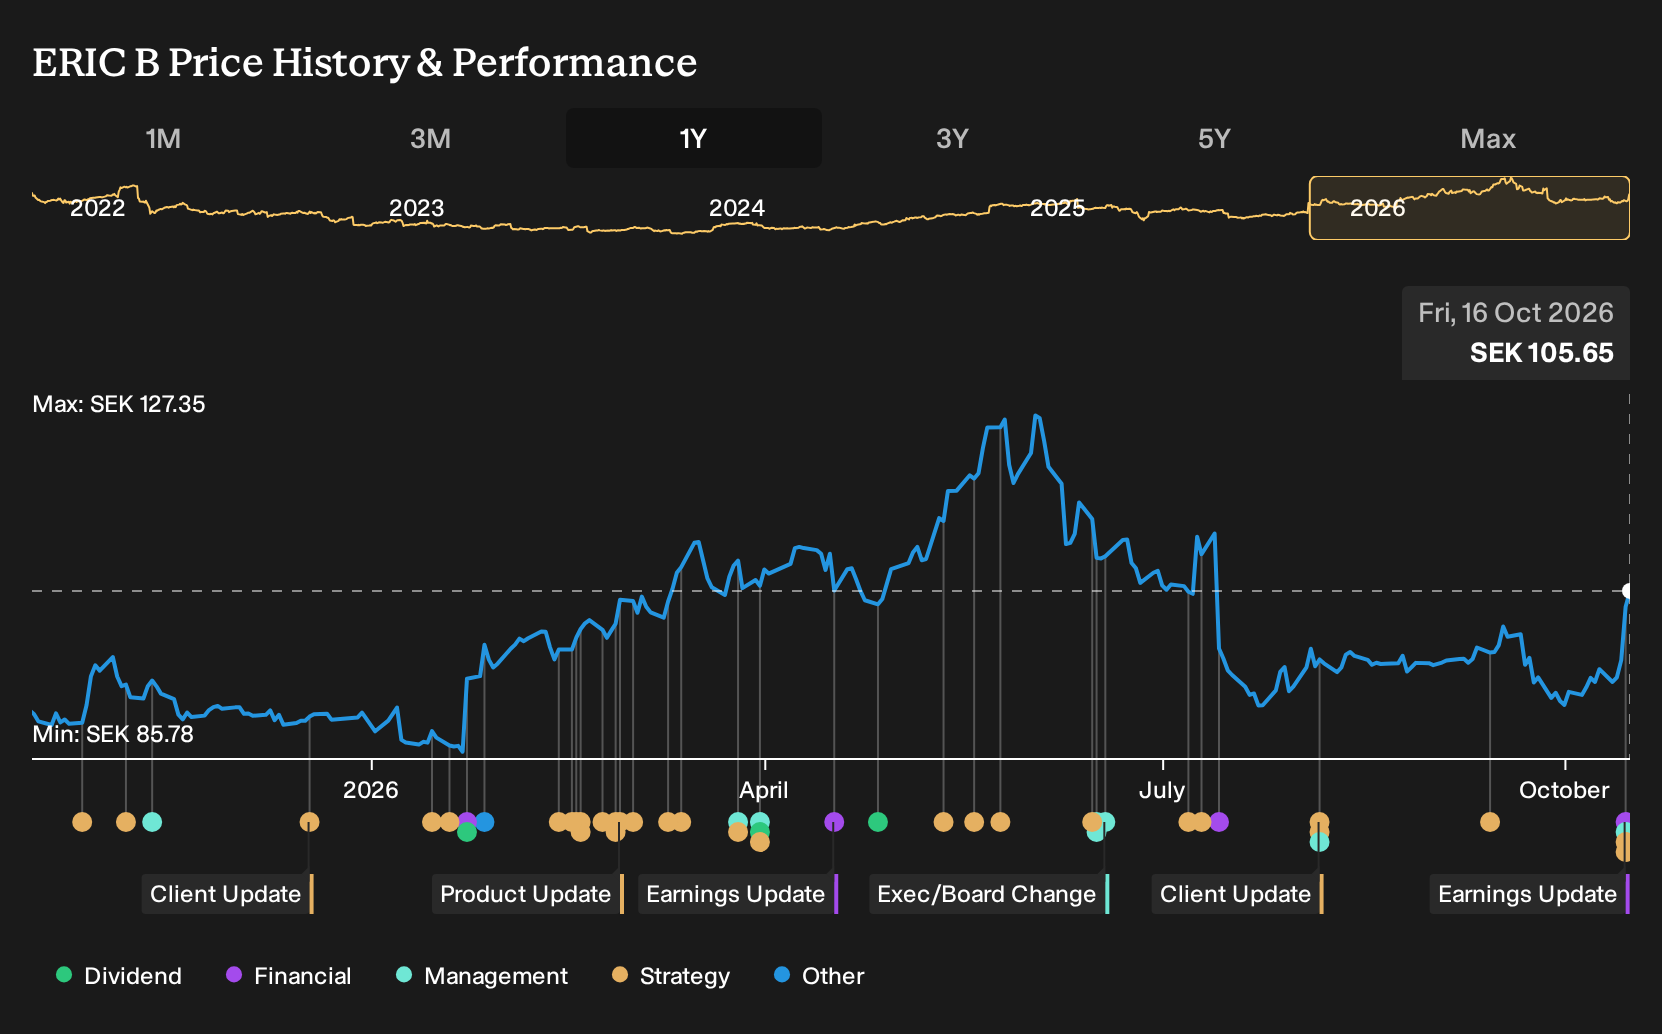Viewport: 1662px width, 1034px height.
Task: Click the "April" axis label
Action: pyautogui.click(x=764, y=790)
